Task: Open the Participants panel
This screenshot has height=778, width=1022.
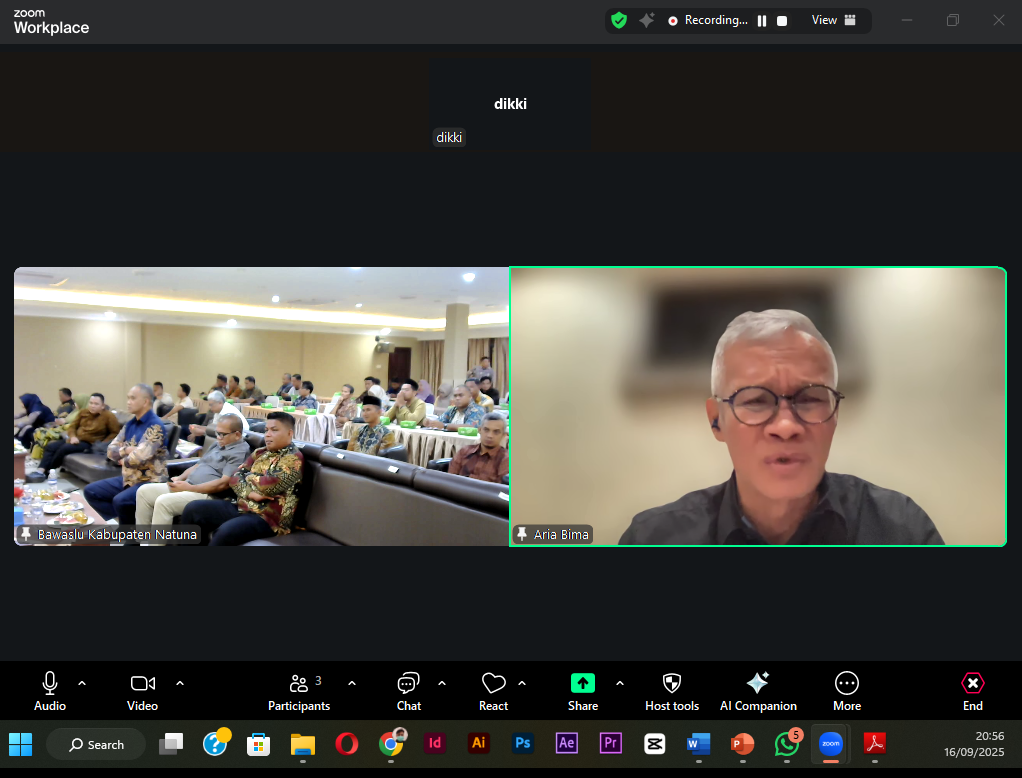Action: pos(299,690)
